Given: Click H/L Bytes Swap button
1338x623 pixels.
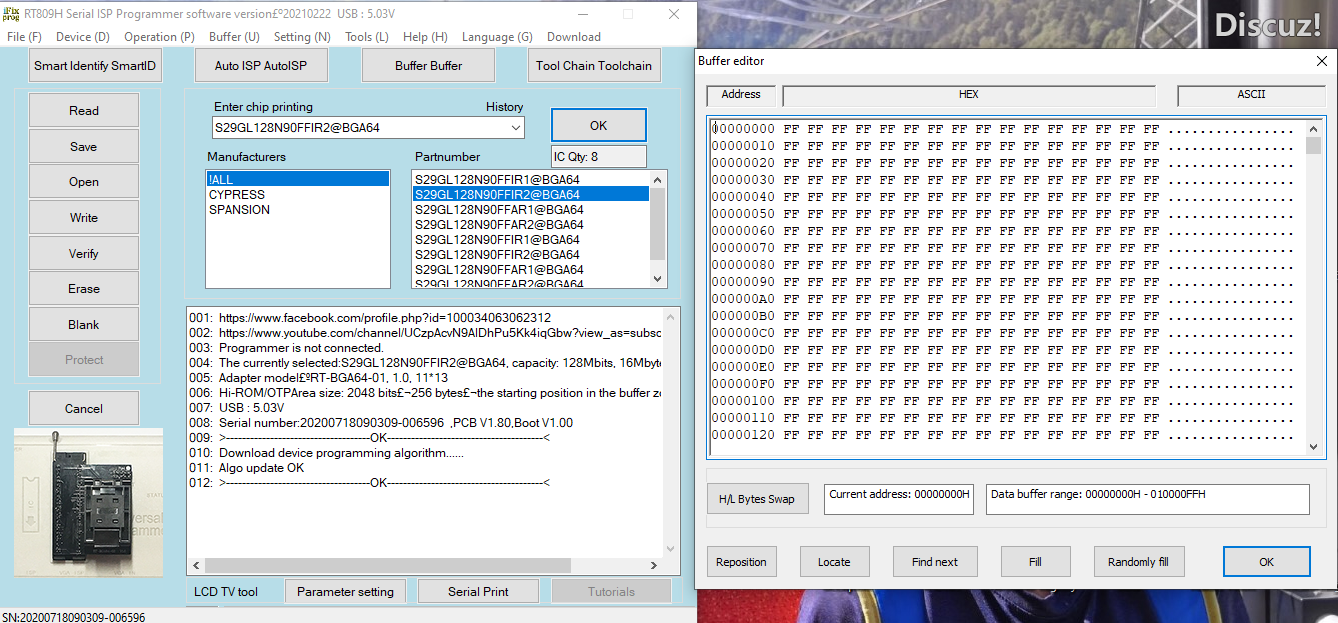Looking at the screenshot, I should click(x=756, y=499).
